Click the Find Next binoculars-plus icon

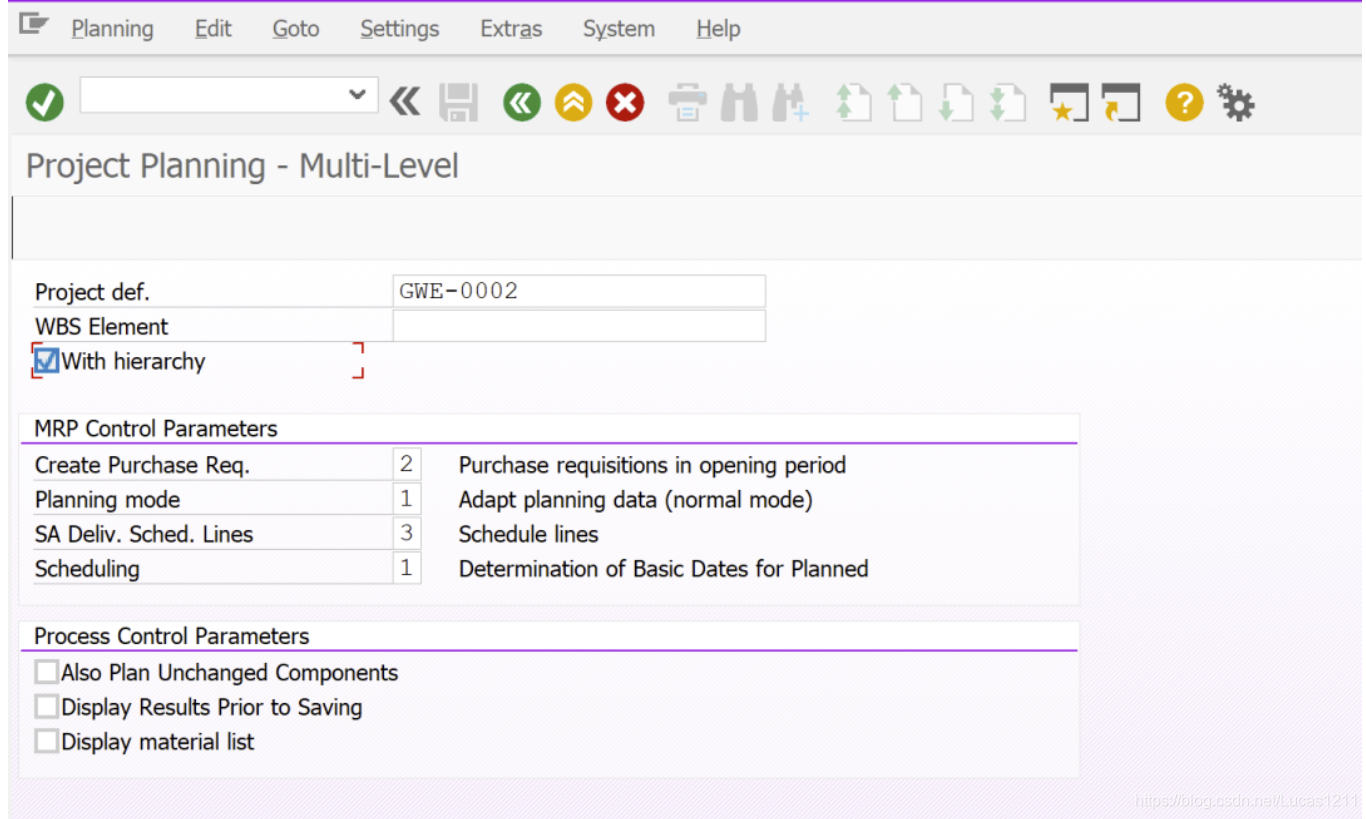(x=790, y=102)
